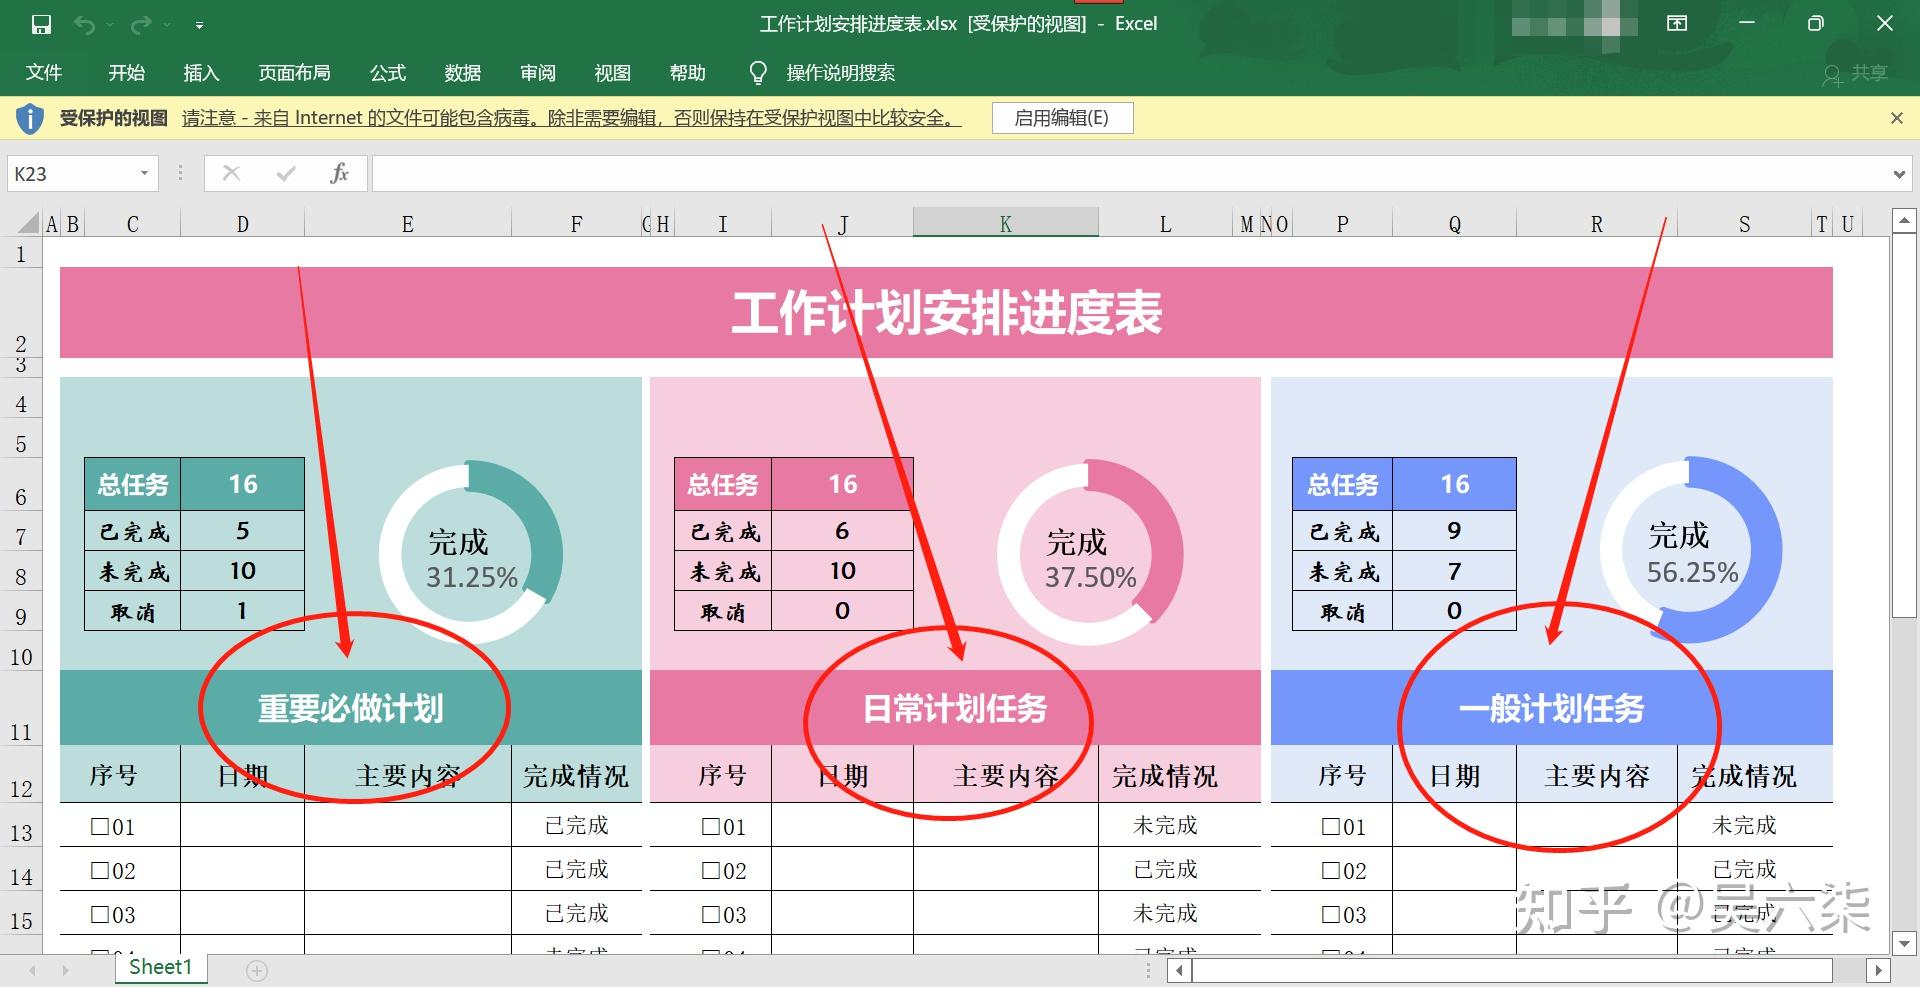This screenshot has width=1920, height=987.
Task: Tick checkbox 02 in the pink daily list
Action: (x=710, y=870)
